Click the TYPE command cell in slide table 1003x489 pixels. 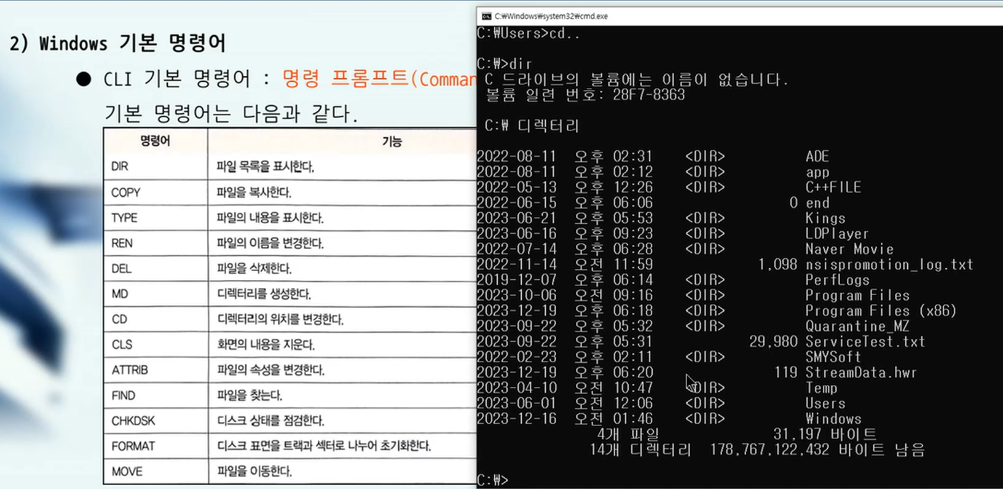[x=155, y=218]
